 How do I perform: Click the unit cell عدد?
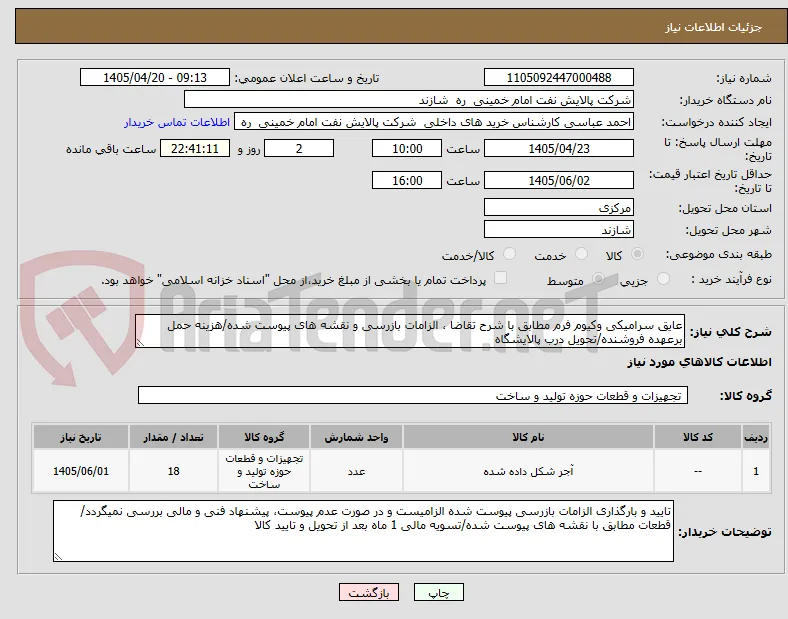356,471
